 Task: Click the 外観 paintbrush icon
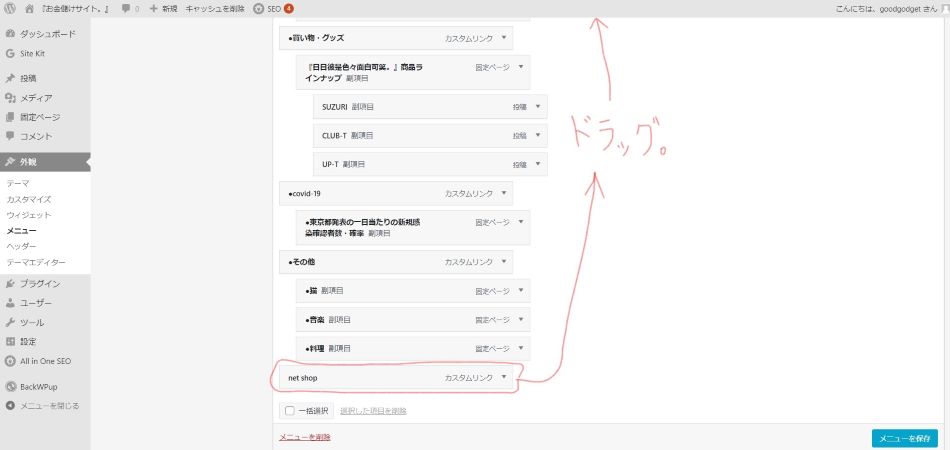point(10,162)
